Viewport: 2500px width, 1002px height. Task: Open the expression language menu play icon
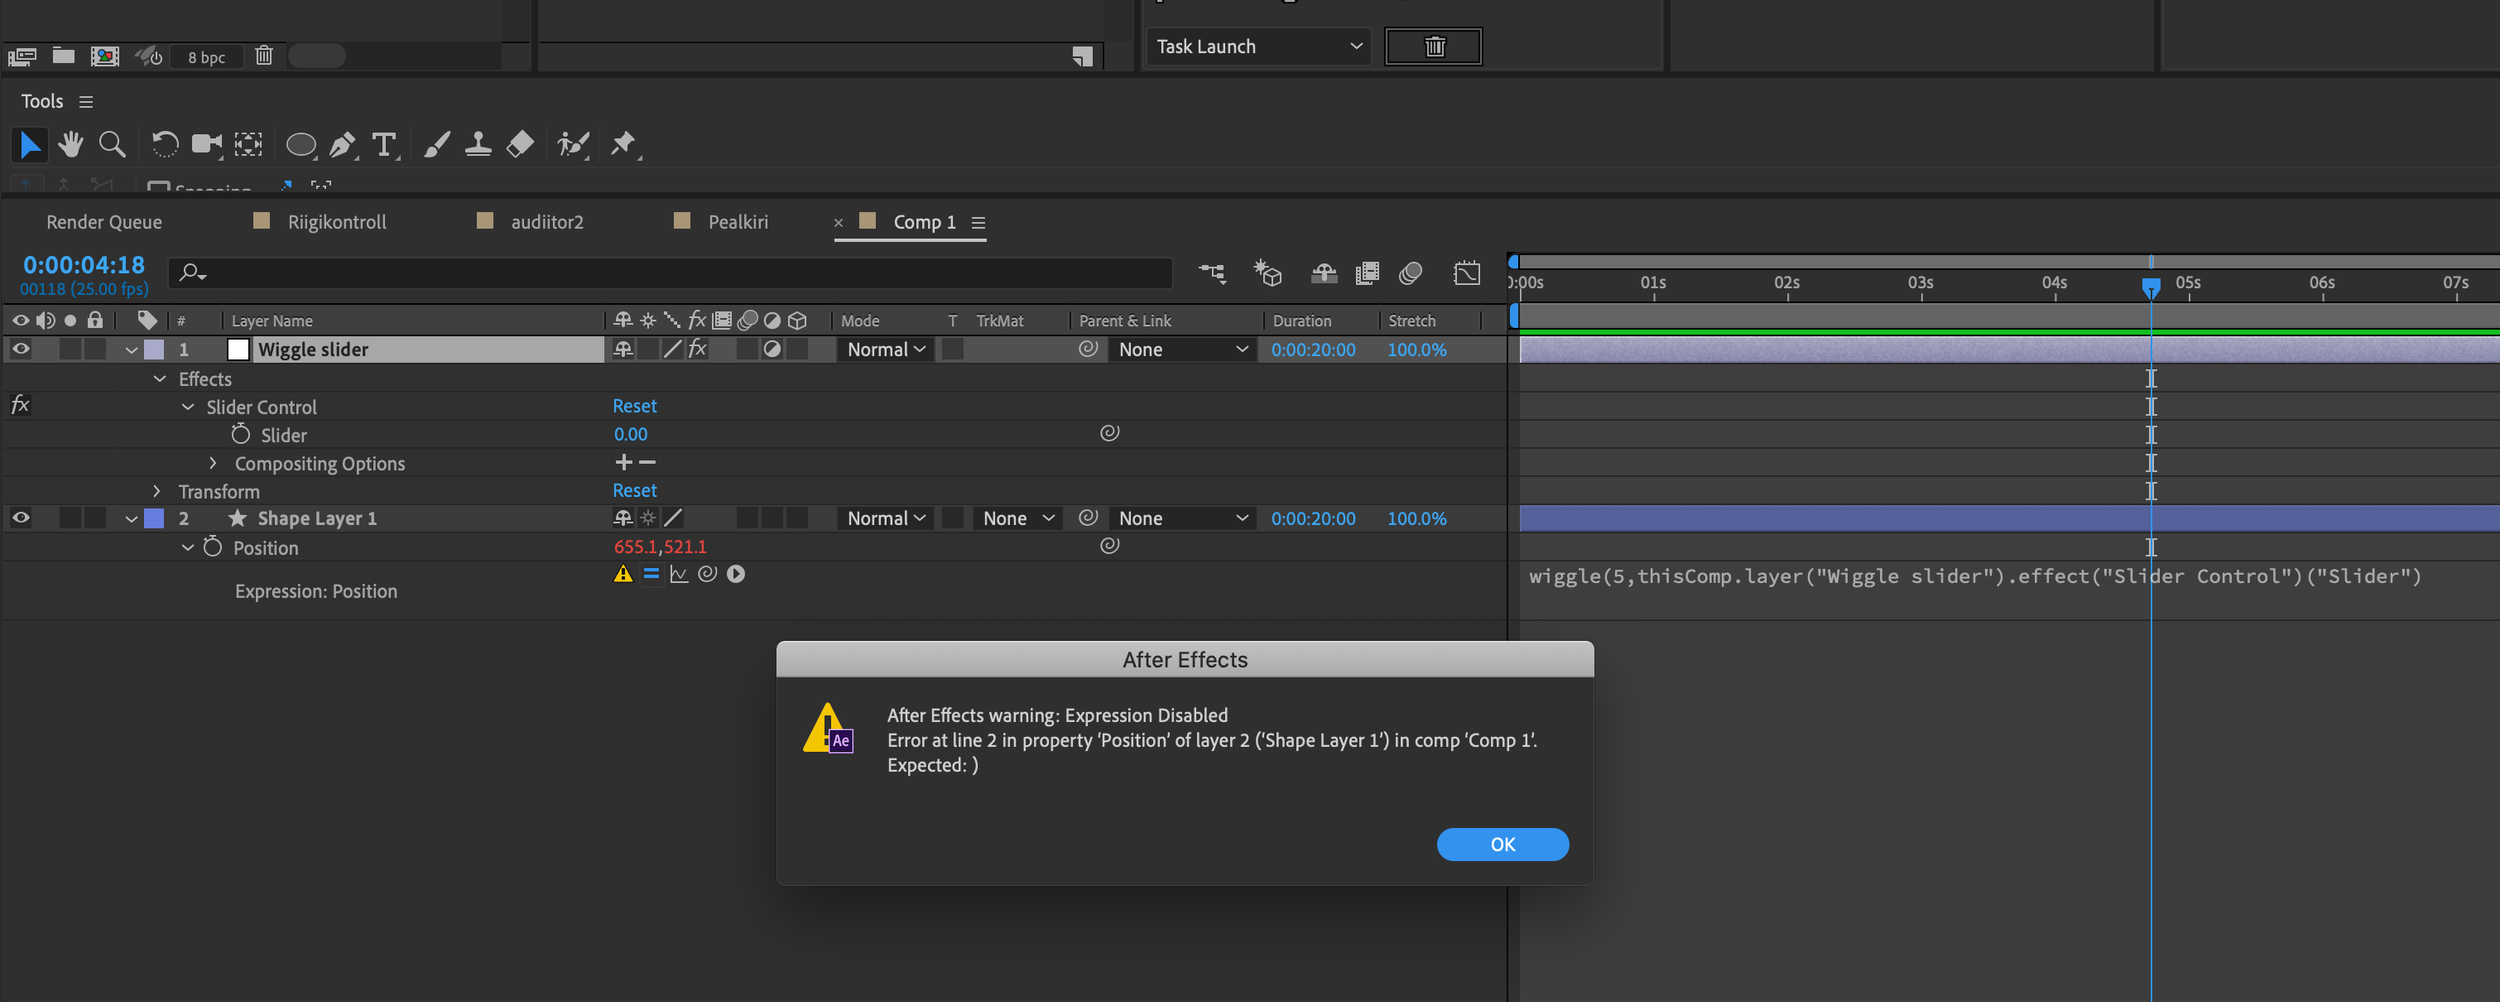[736, 574]
